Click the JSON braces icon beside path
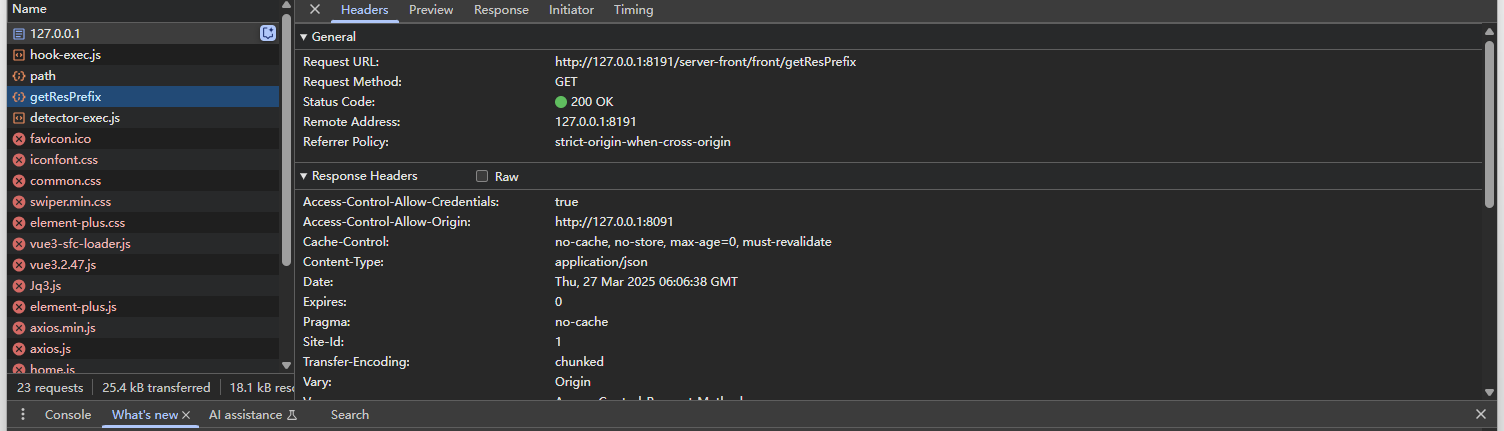This screenshot has height=431, width=1504. 18,76
